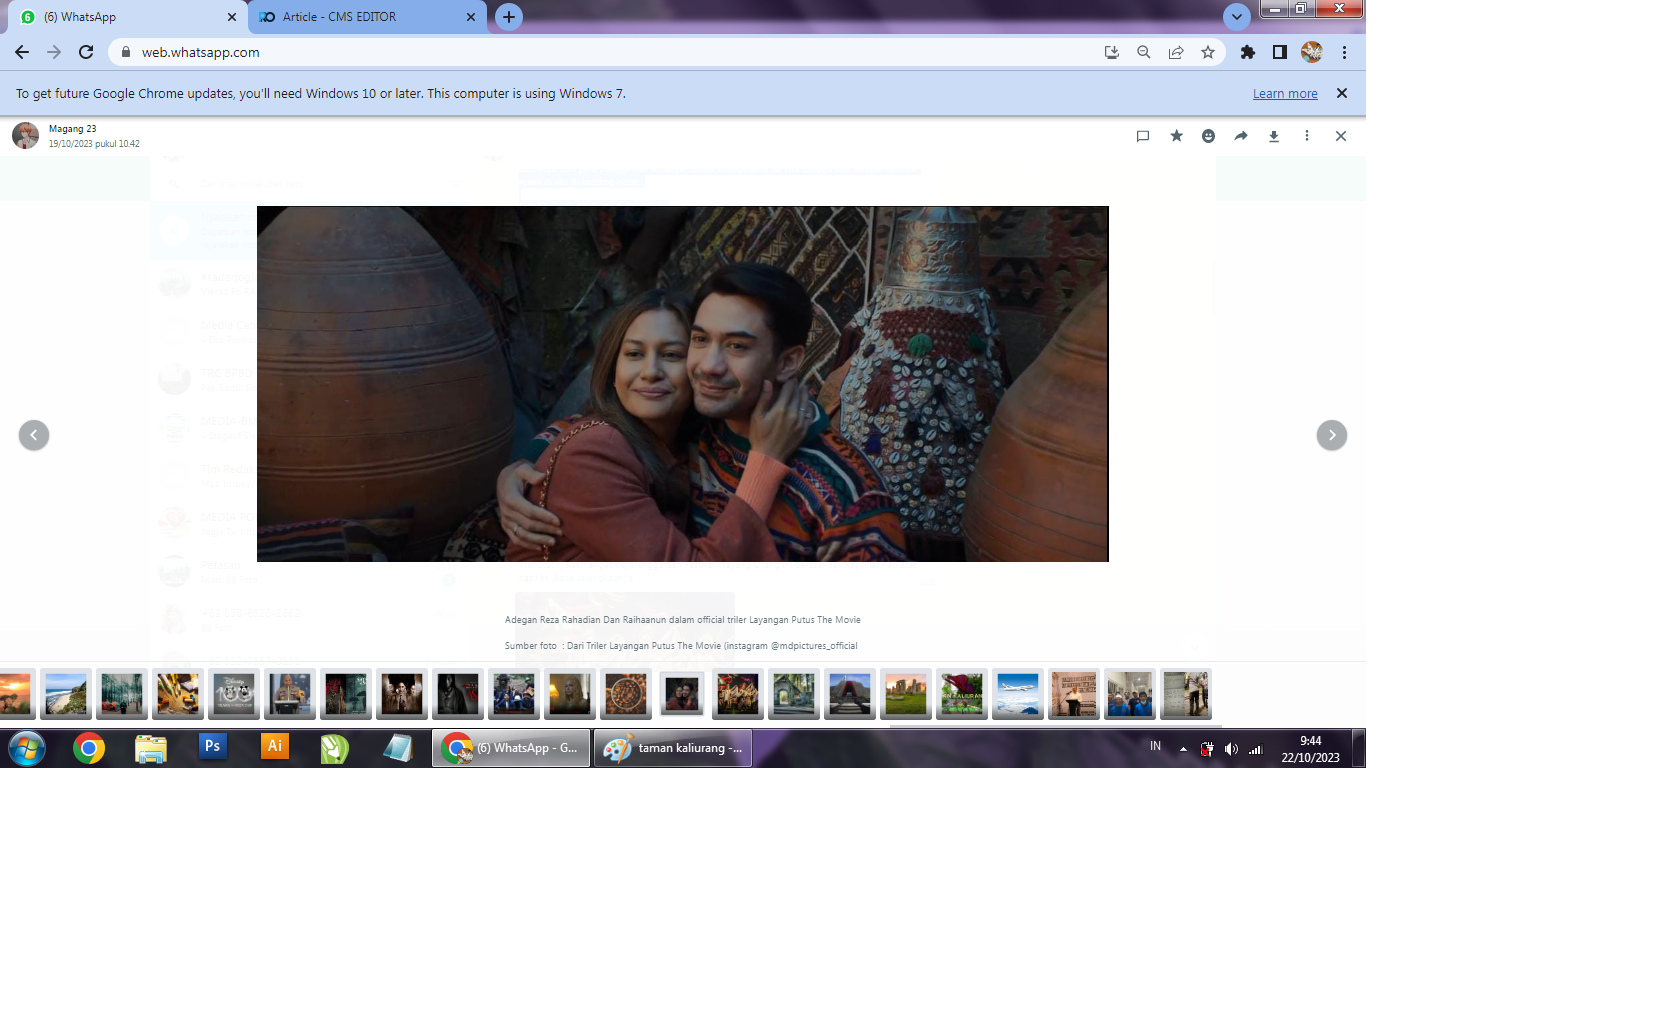This screenshot has height=1032, width=1678.
Task: Star this media with the star icon
Action: (x=1176, y=136)
